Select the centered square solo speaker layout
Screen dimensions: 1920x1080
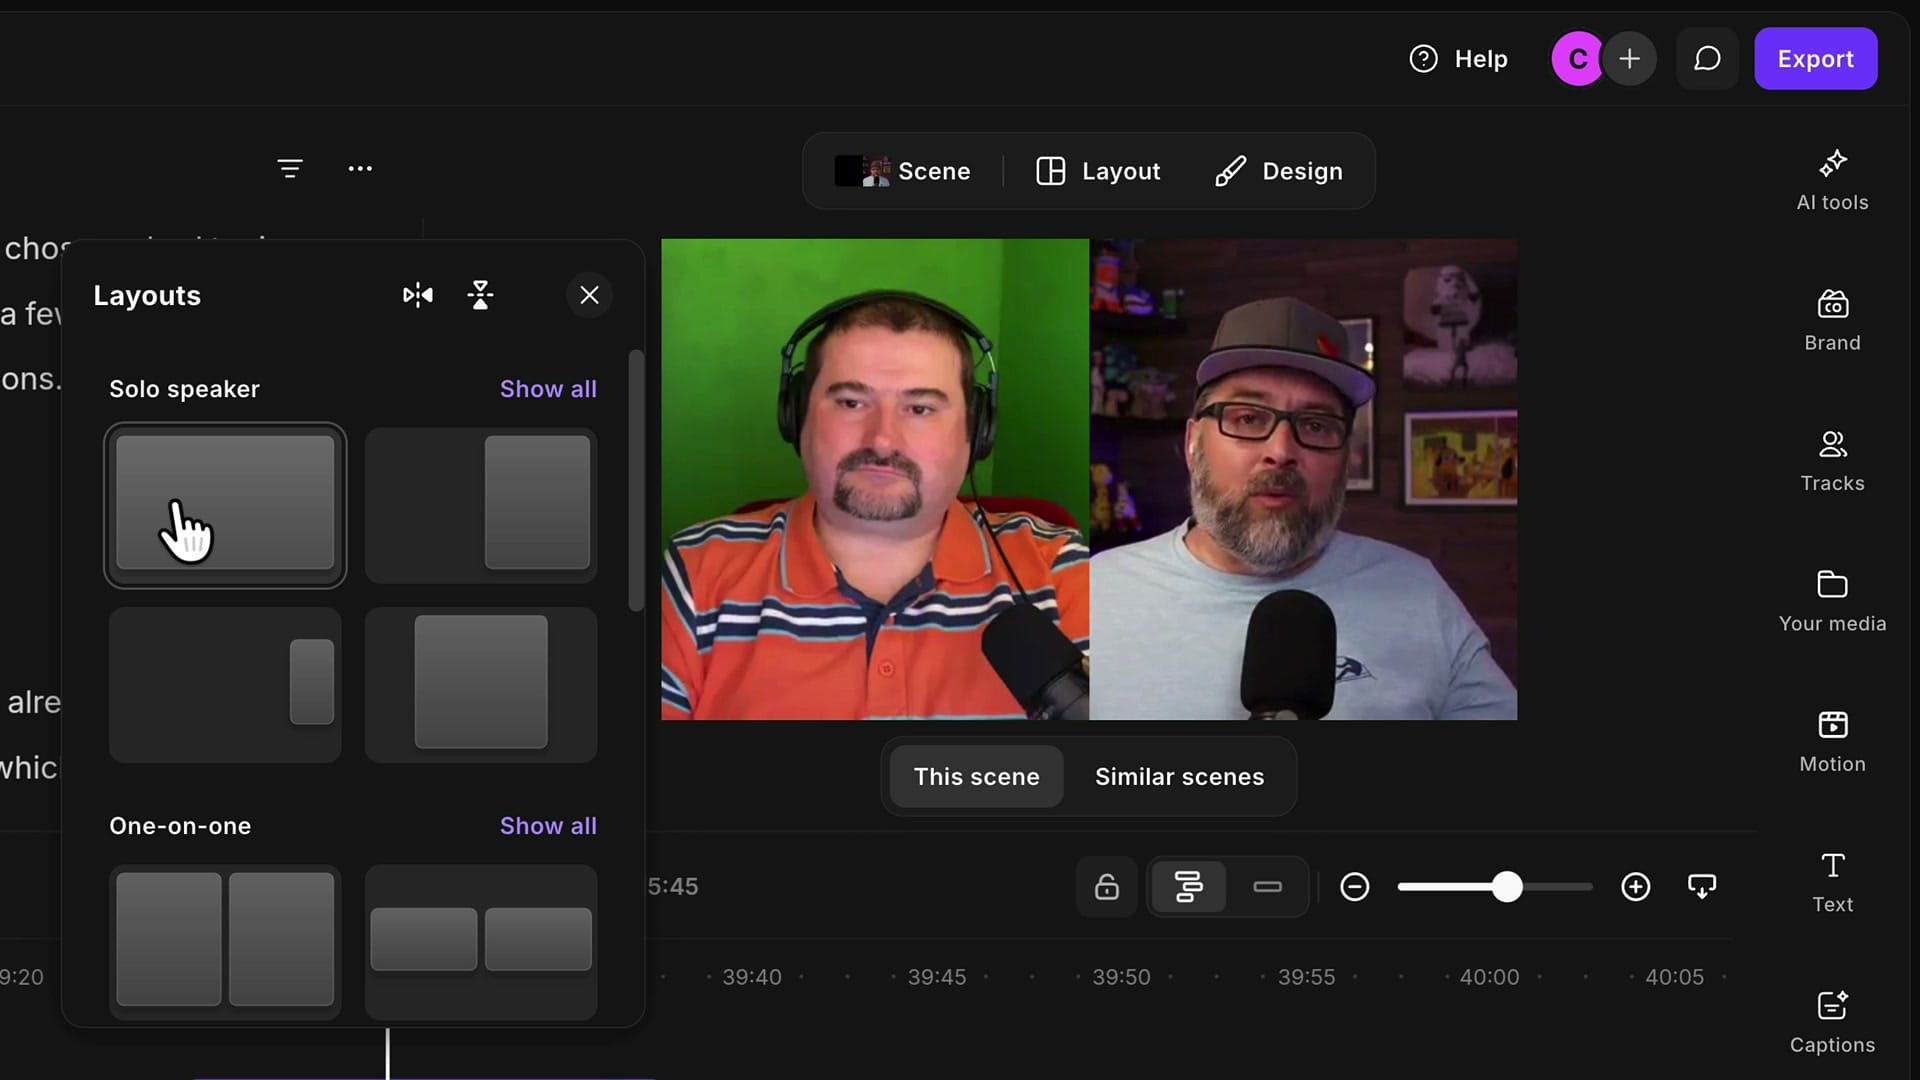point(481,685)
